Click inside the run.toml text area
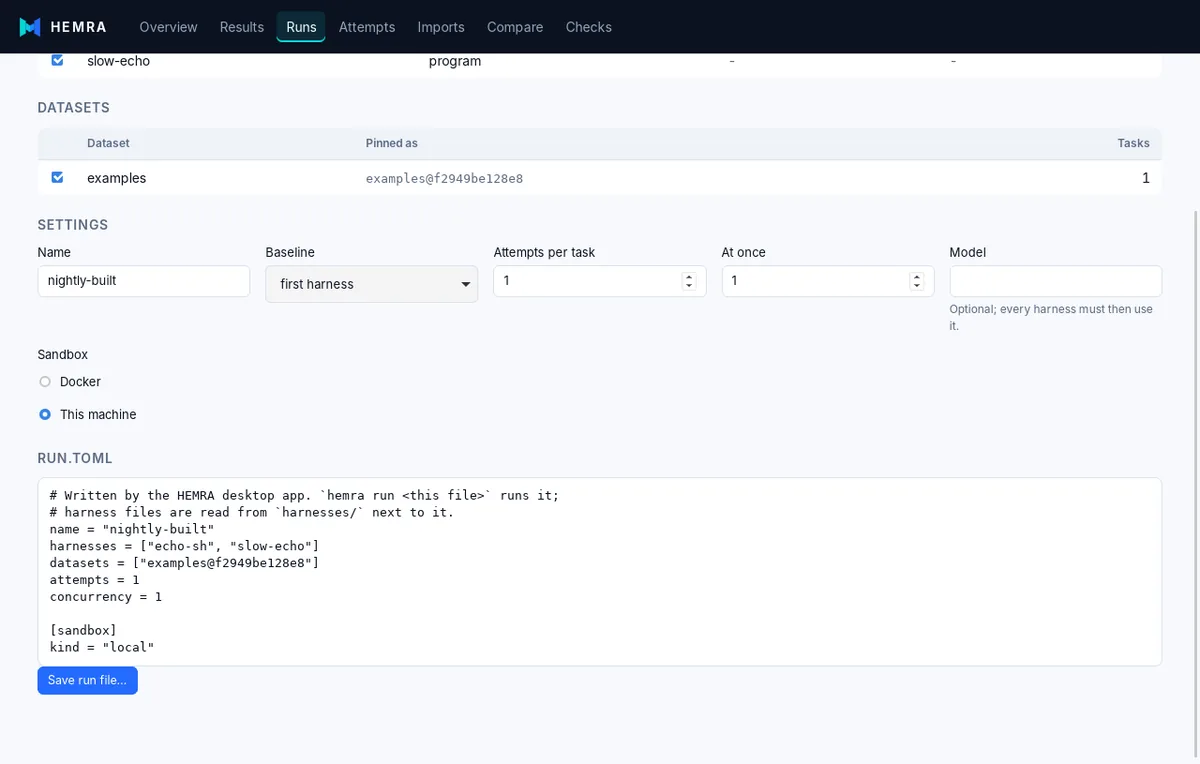 [x=600, y=572]
